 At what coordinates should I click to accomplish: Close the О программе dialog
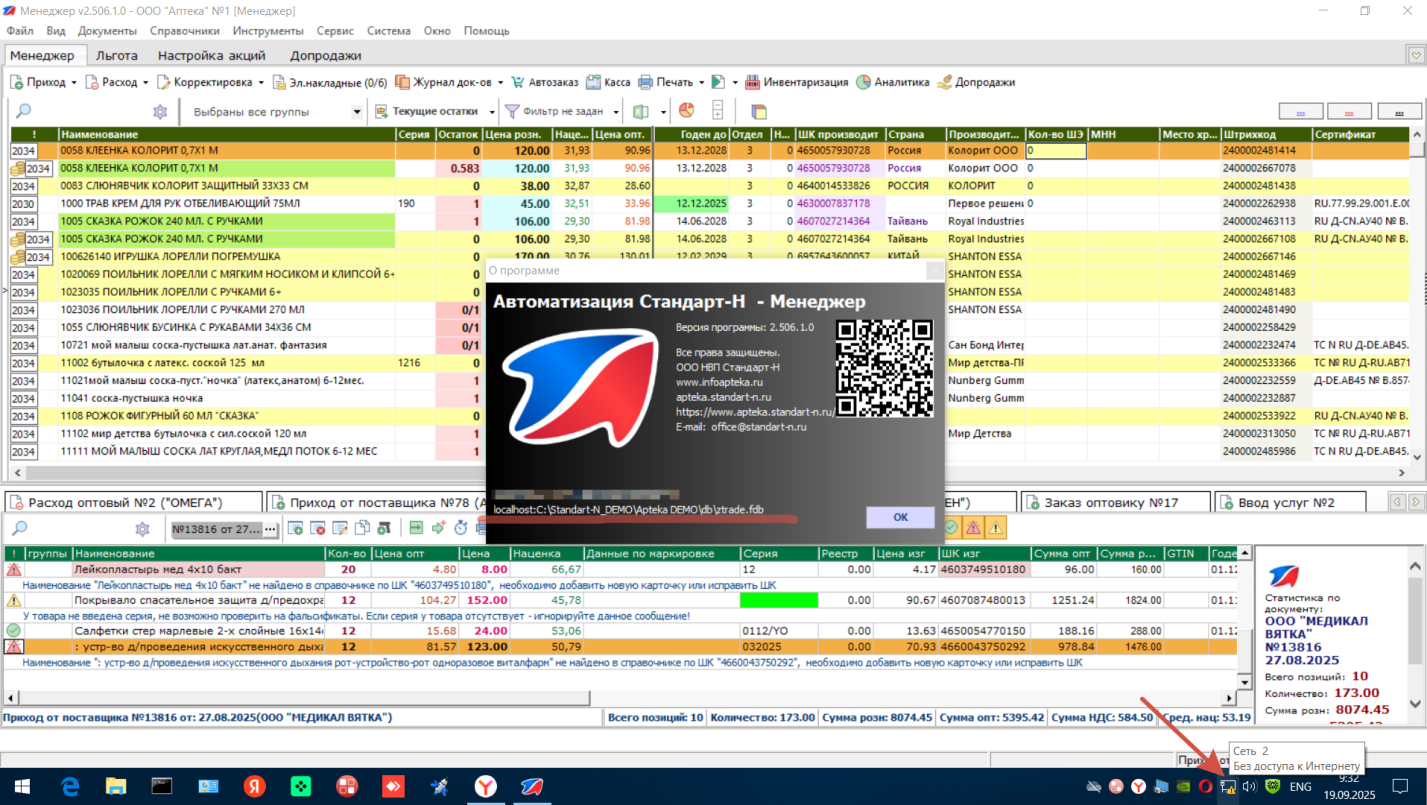point(934,271)
